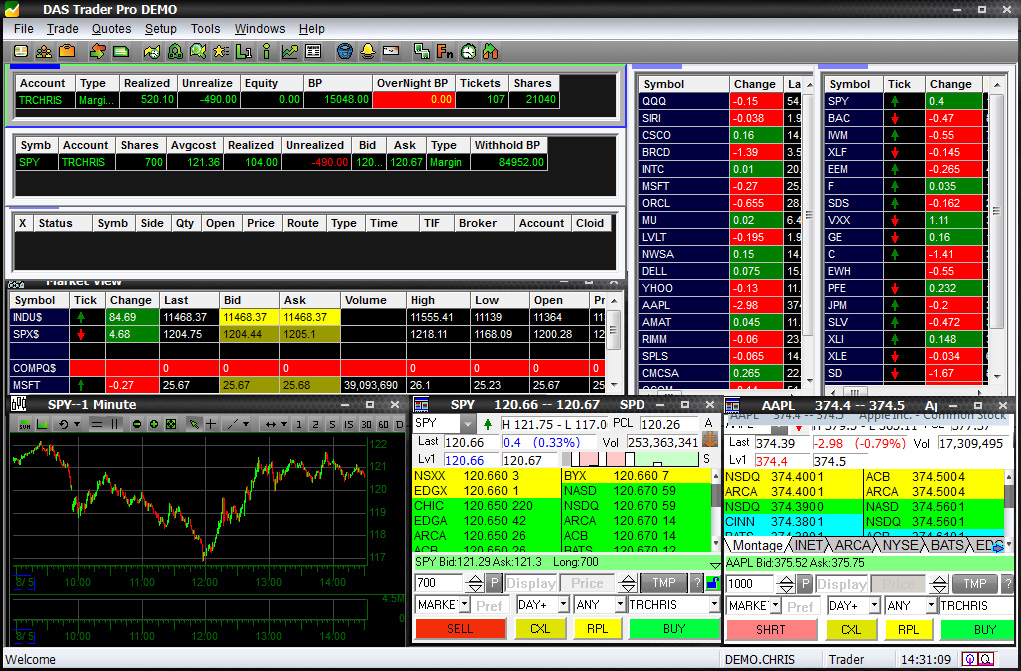Toggle the P button in AAPL montage
The height and width of the screenshot is (671, 1021).
coord(804,584)
